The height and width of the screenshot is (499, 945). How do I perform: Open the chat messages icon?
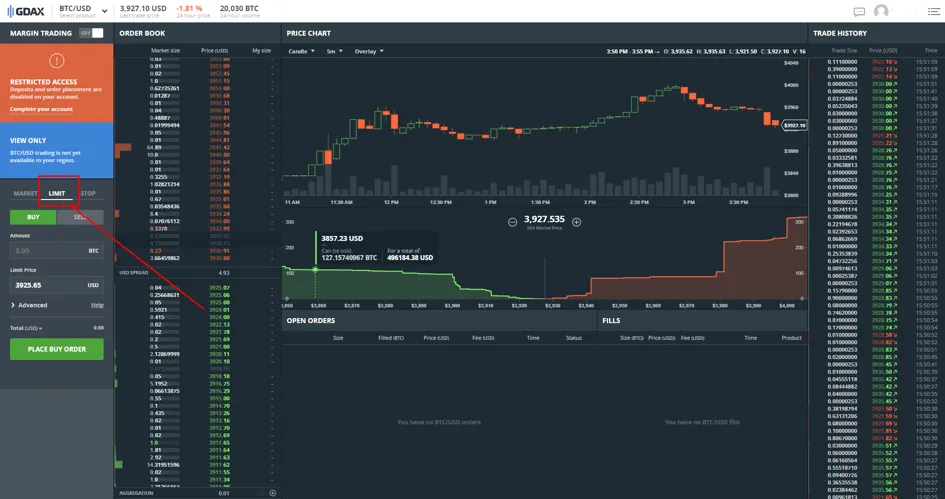click(859, 11)
